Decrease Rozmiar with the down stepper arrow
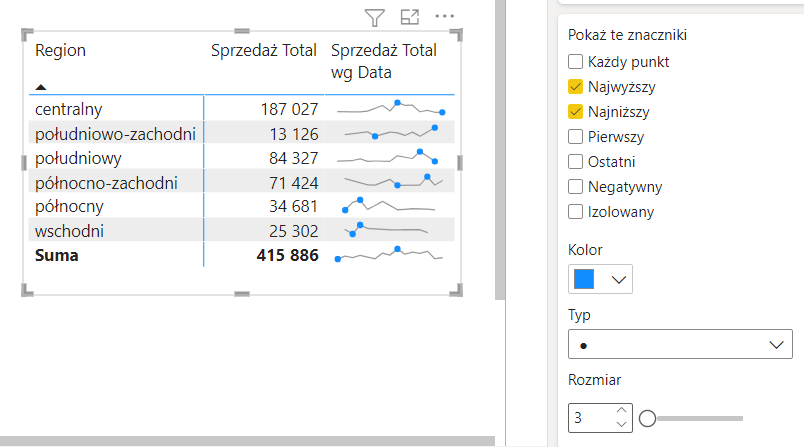 621,425
